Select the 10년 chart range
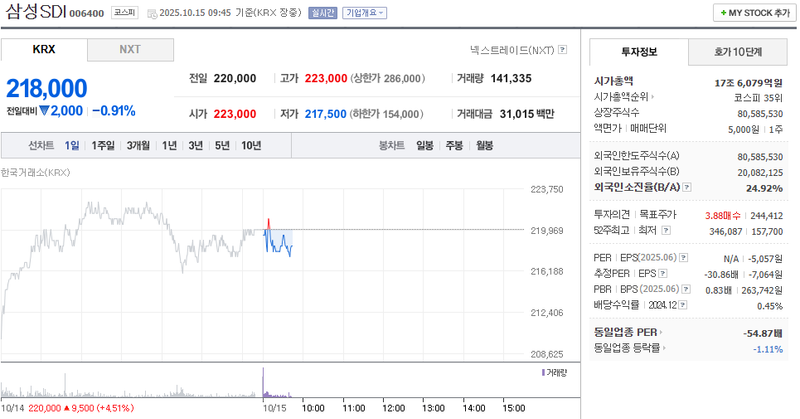 251,146
